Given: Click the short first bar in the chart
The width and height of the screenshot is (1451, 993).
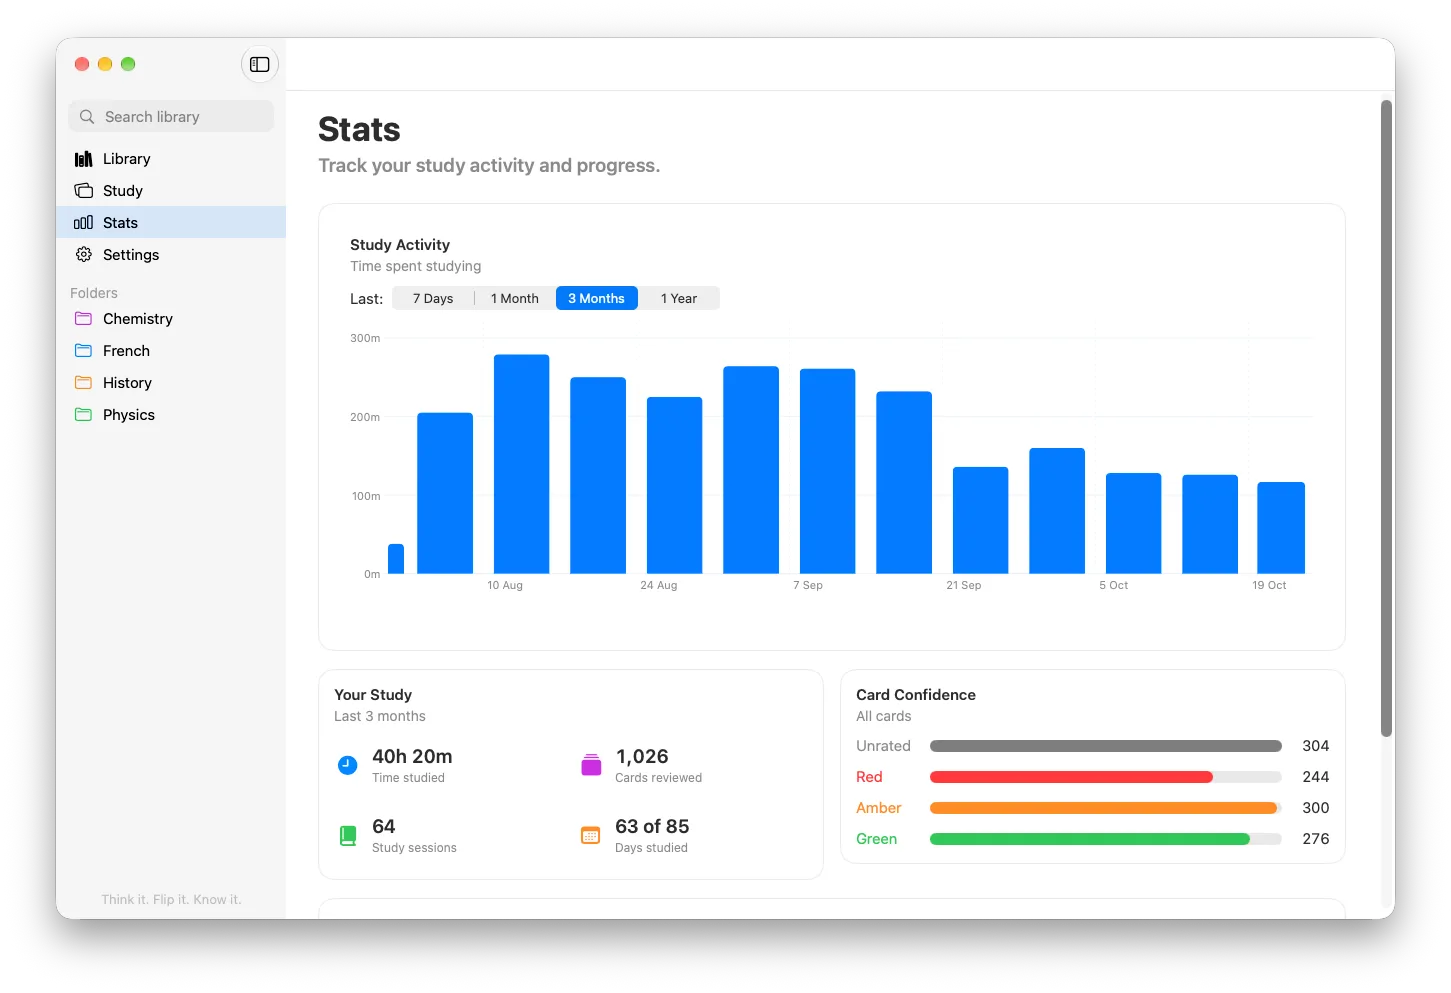Looking at the screenshot, I should click(x=396, y=559).
